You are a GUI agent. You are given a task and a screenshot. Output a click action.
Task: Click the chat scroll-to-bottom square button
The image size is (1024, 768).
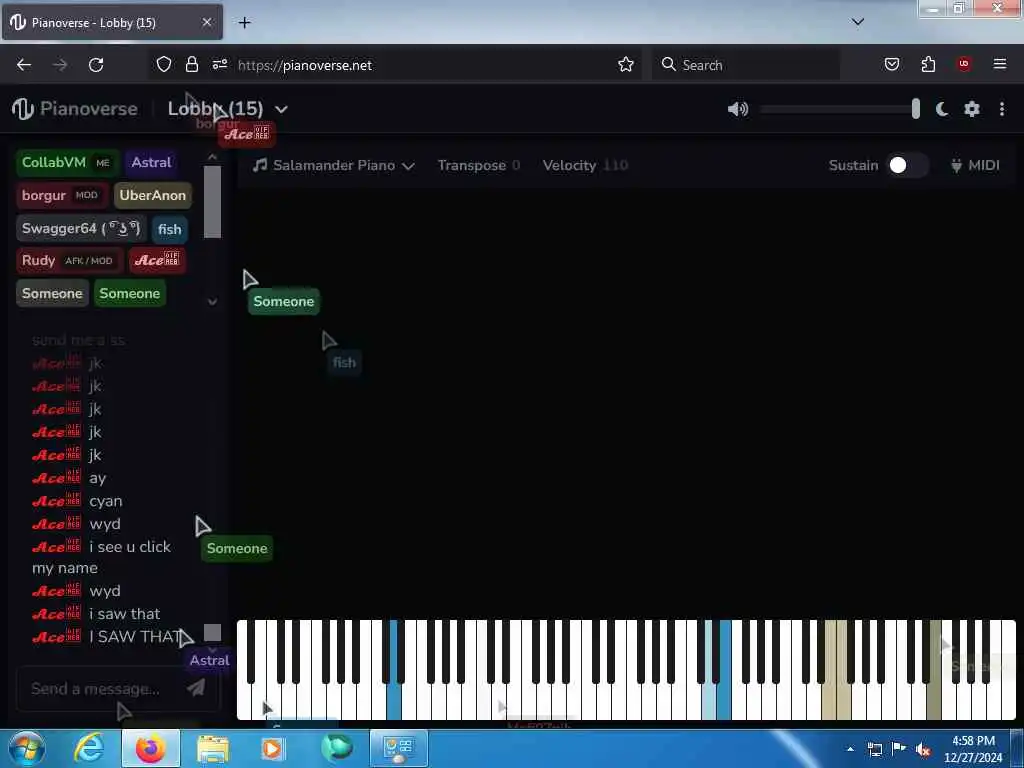pyautogui.click(x=212, y=632)
